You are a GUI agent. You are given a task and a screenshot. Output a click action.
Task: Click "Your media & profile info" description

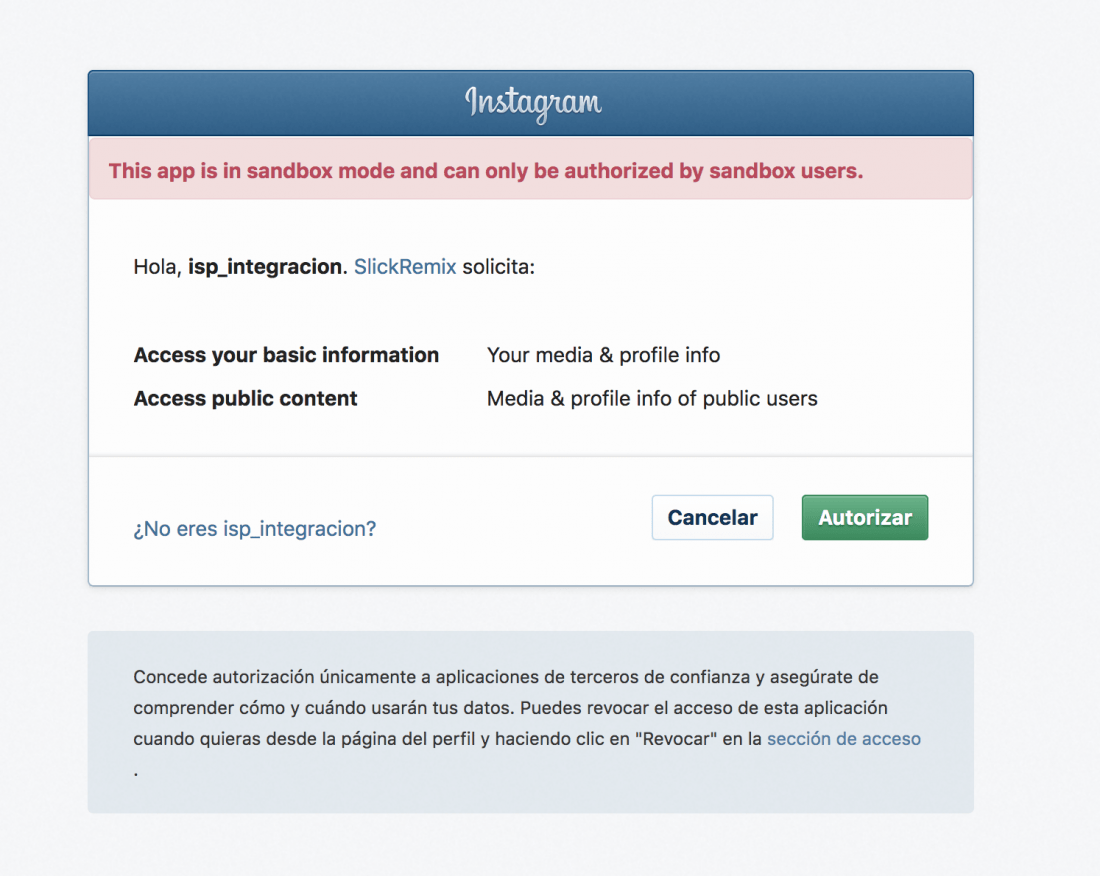point(603,355)
